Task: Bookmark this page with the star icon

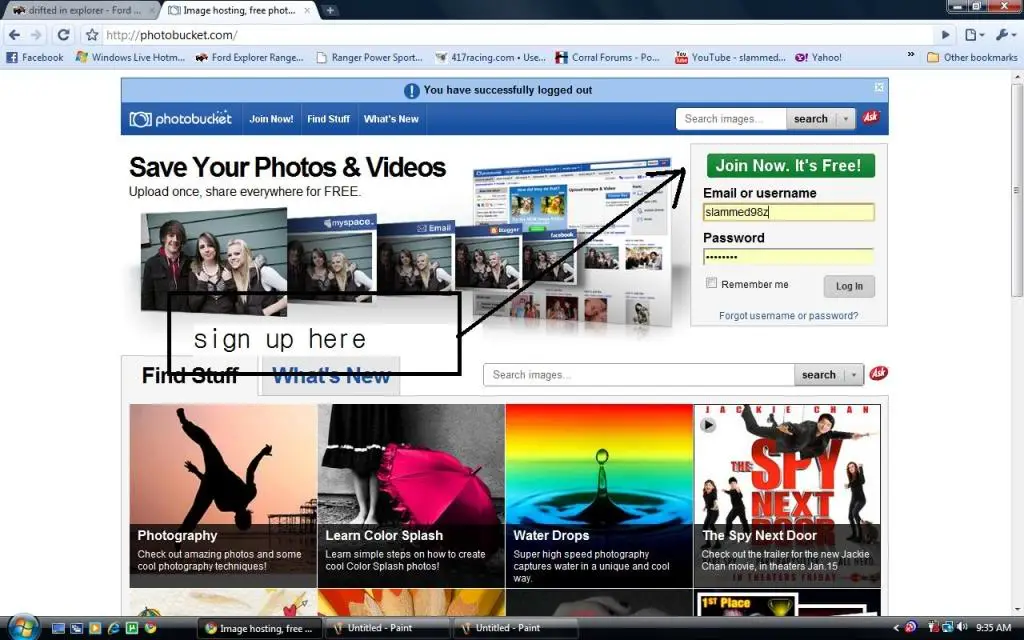Action: (x=92, y=35)
